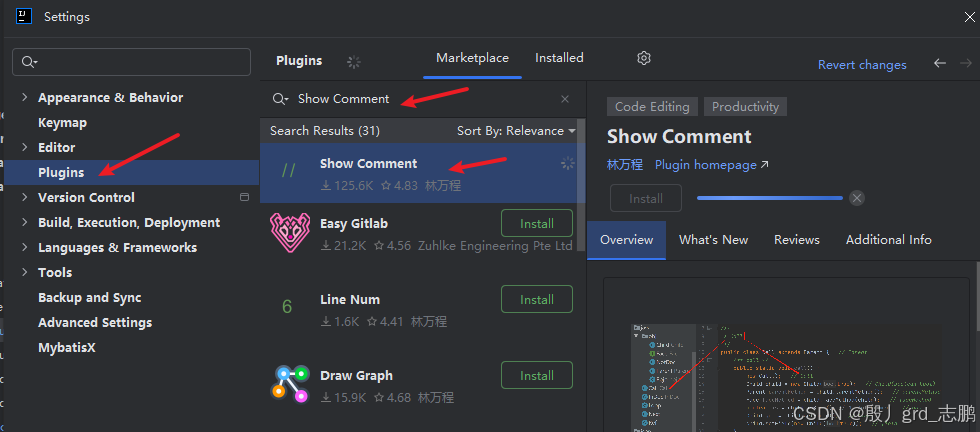Open the plugin search options magnifier
The width and height of the screenshot is (980, 432).
[x=280, y=99]
